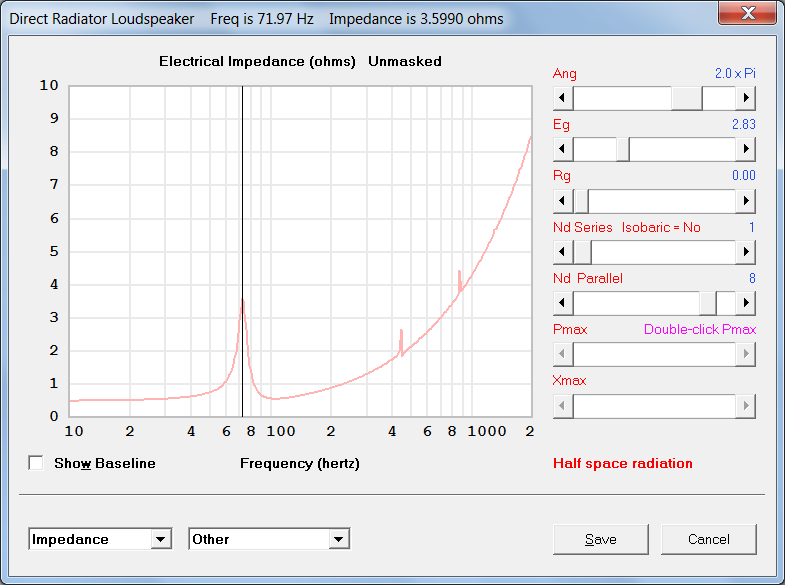Click the Pmax slider's right arrow
785x585 pixels.
(745, 354)
